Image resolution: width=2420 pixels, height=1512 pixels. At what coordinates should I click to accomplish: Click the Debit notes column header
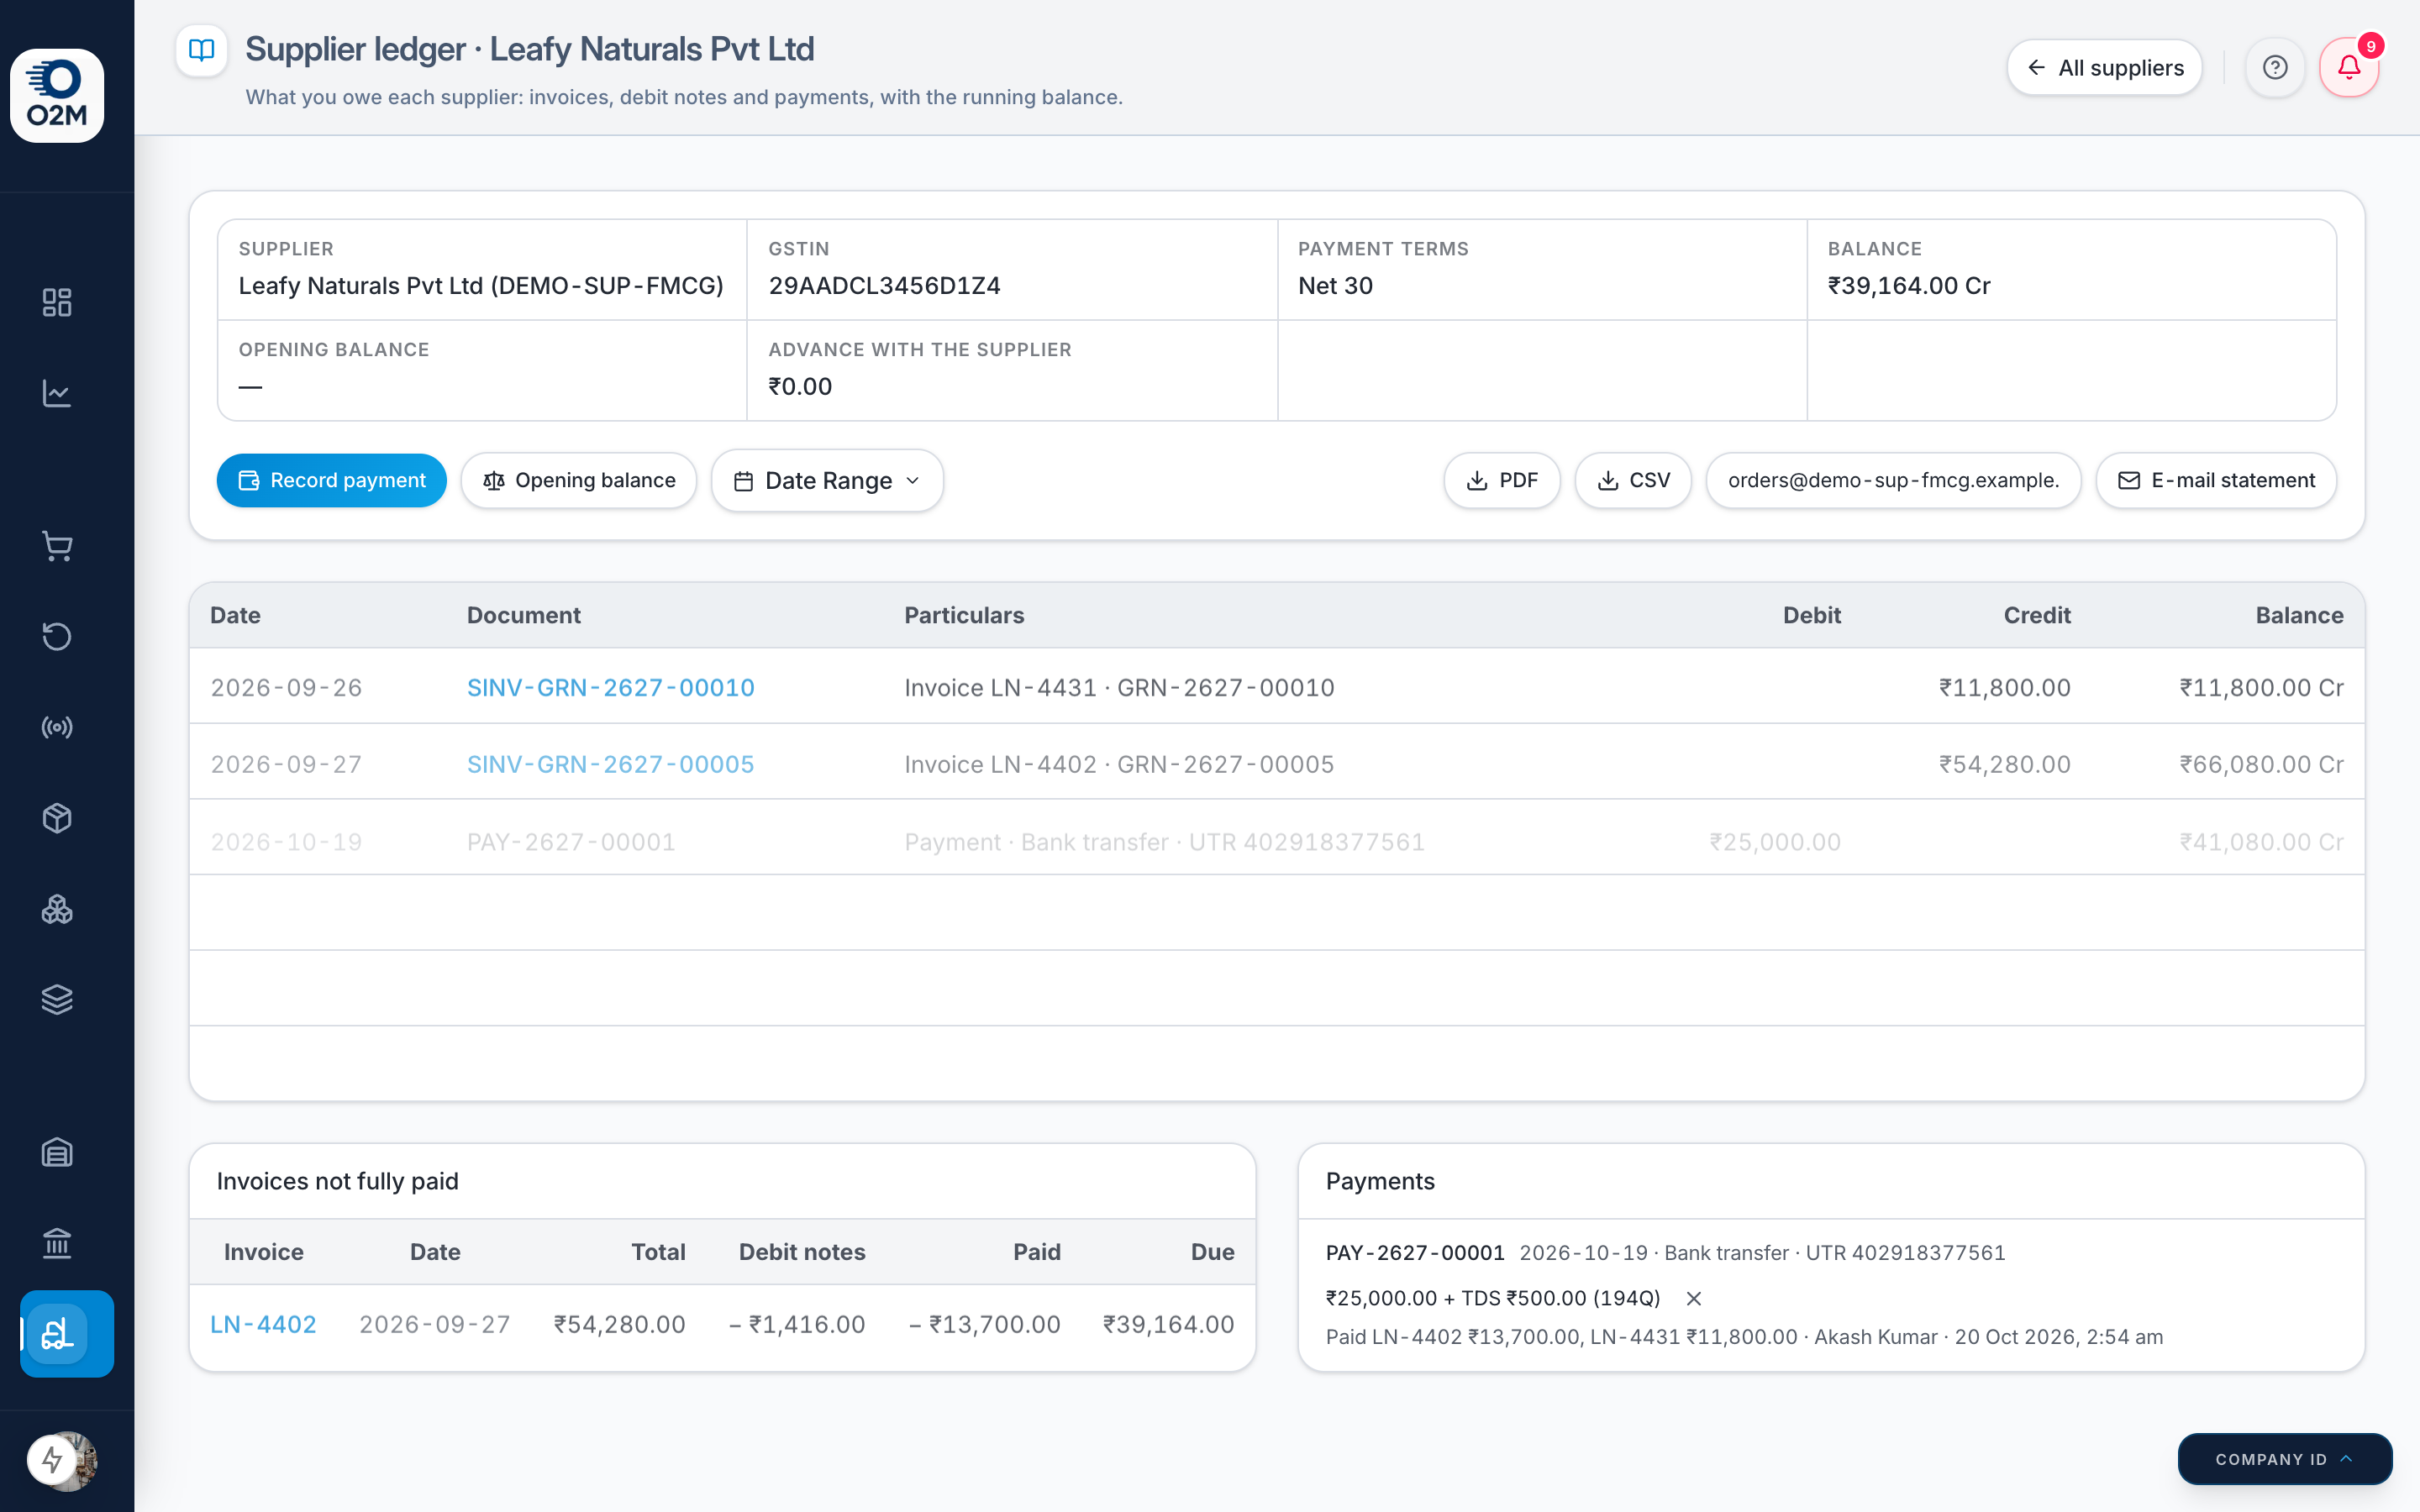click(802, 1252)
